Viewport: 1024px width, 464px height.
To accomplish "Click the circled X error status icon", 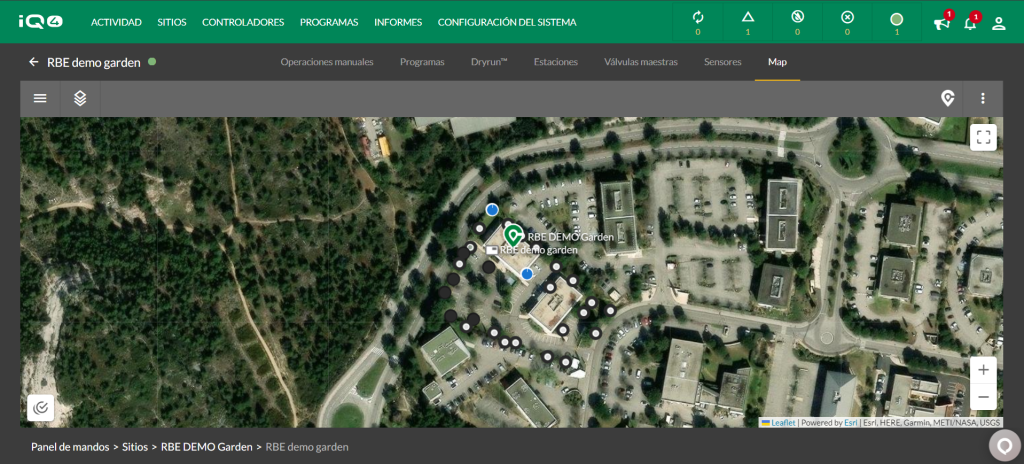I will 847,18.
